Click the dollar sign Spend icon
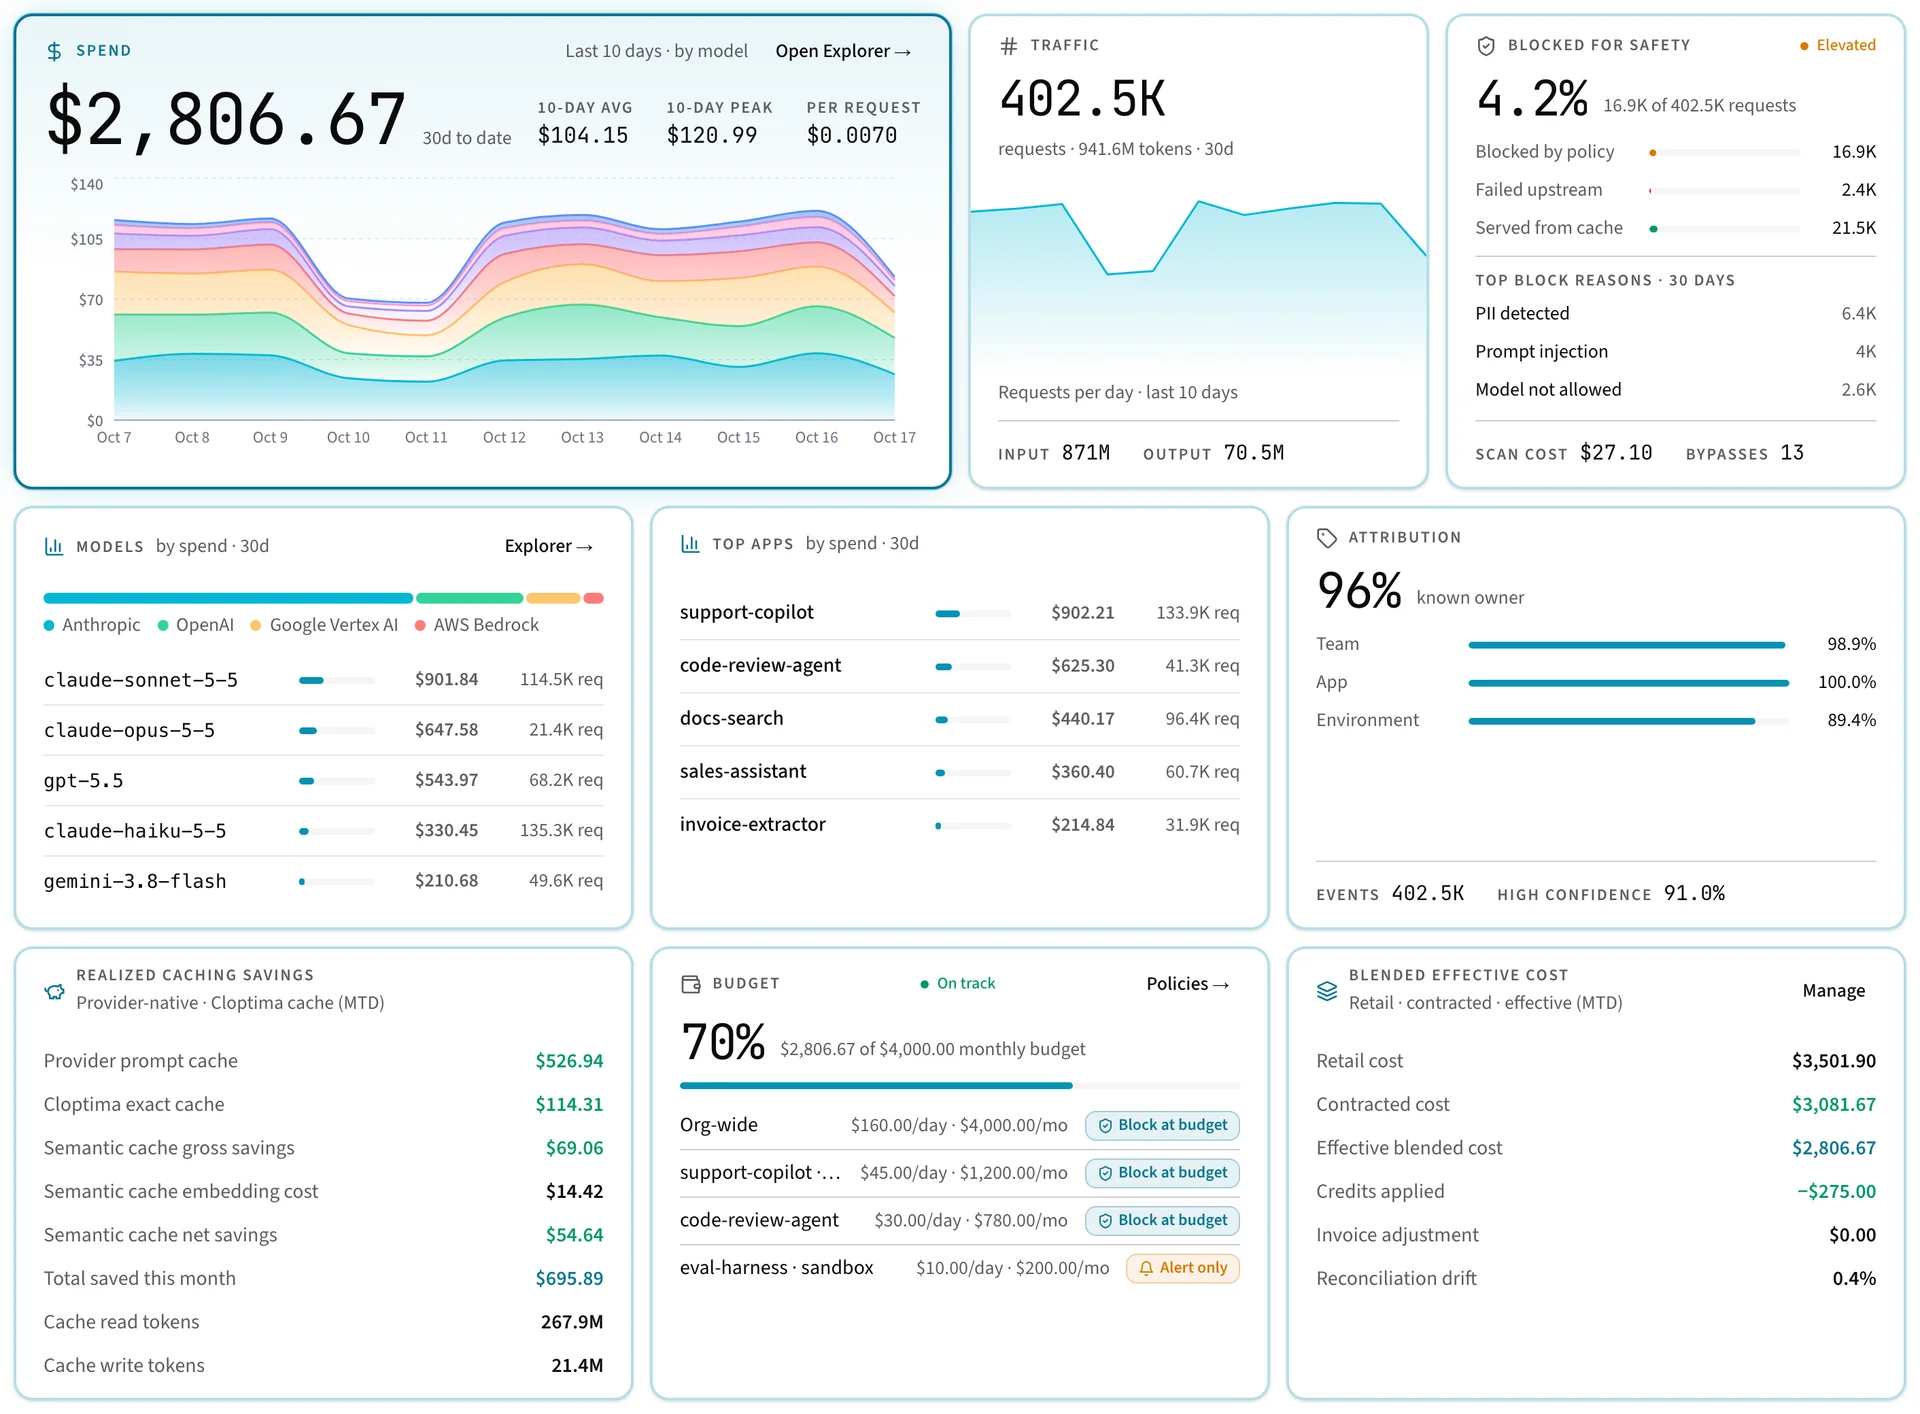The image size is (1920, 1414). (54, 51)
